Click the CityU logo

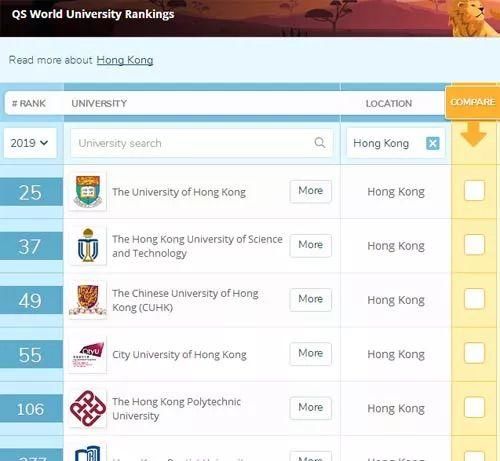(88, 355)
